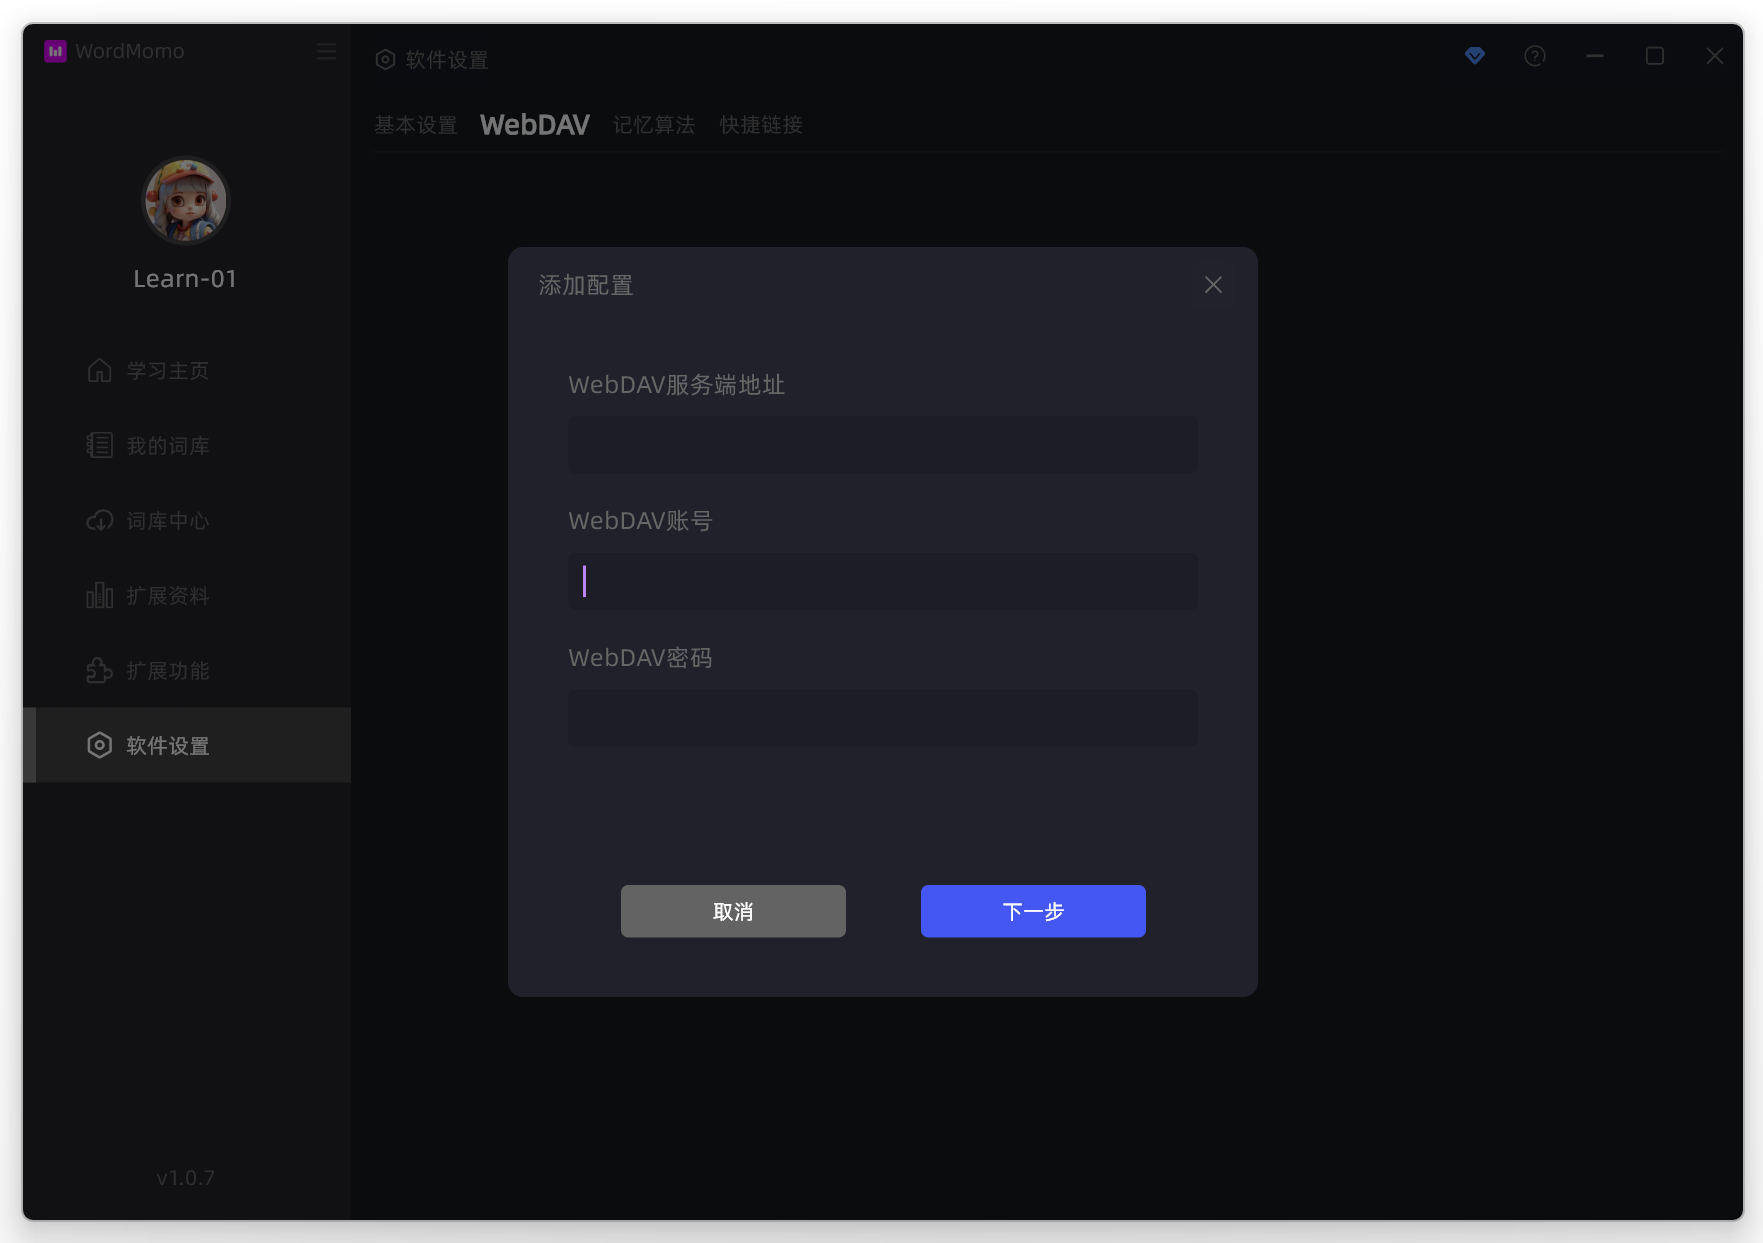Open 扩展资料 chart icon
The width and height of the screenshot is (1763, 1243).
pos(99,596)
